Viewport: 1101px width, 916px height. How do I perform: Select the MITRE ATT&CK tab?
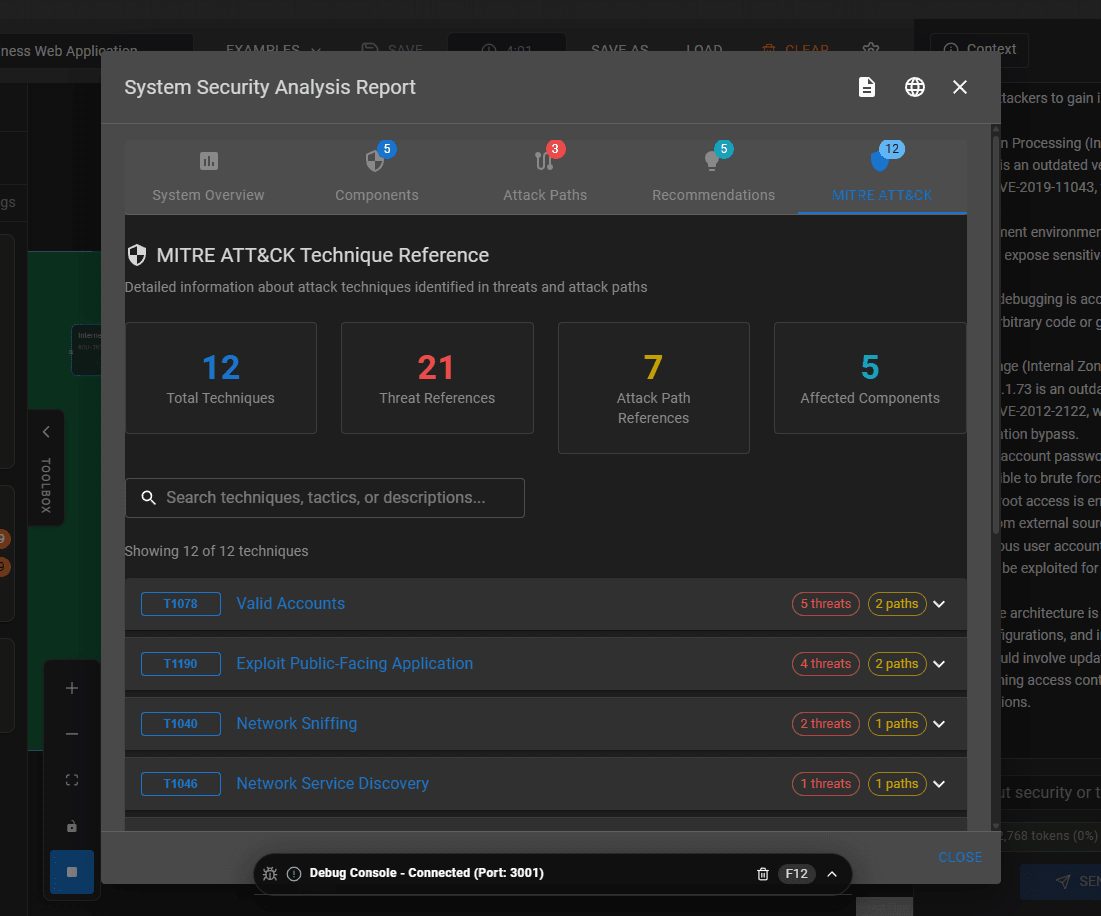(x=882, y=177)
